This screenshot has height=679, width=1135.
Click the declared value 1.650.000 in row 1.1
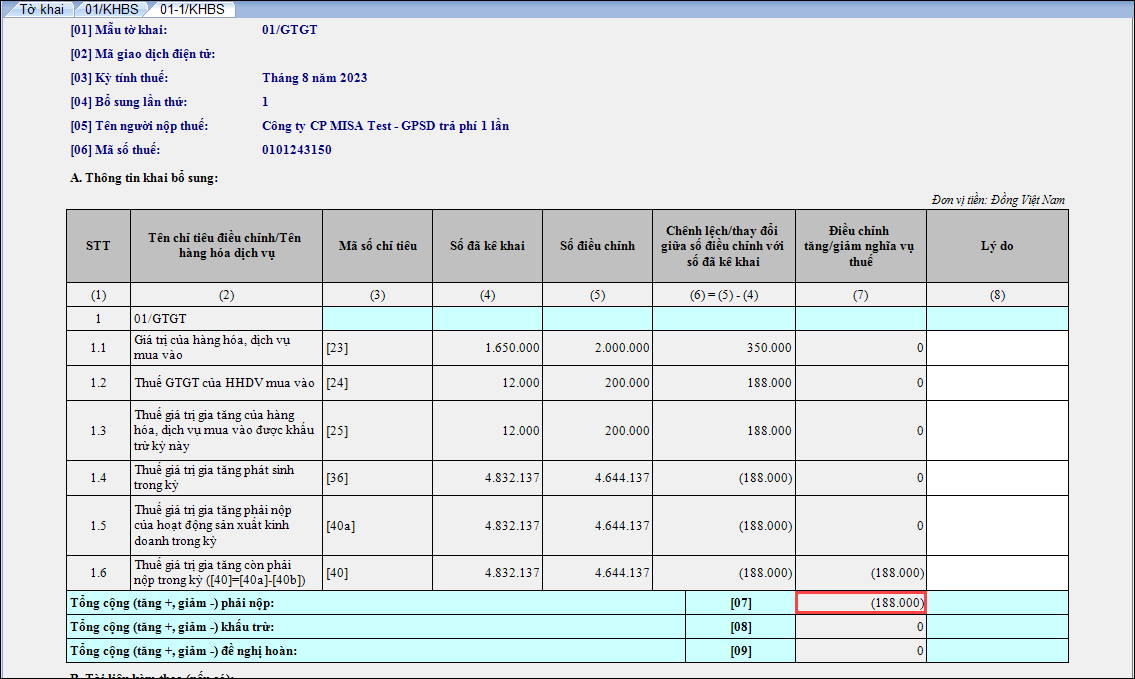487,348
